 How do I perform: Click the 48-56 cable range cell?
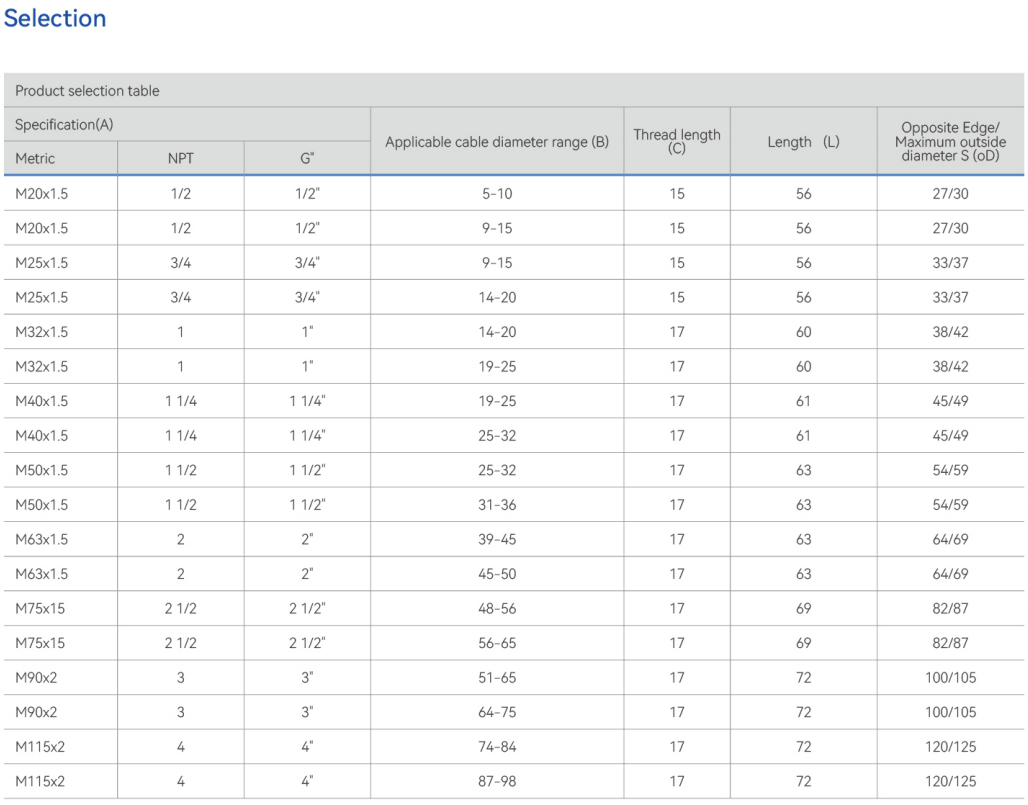tap(497, 609)
